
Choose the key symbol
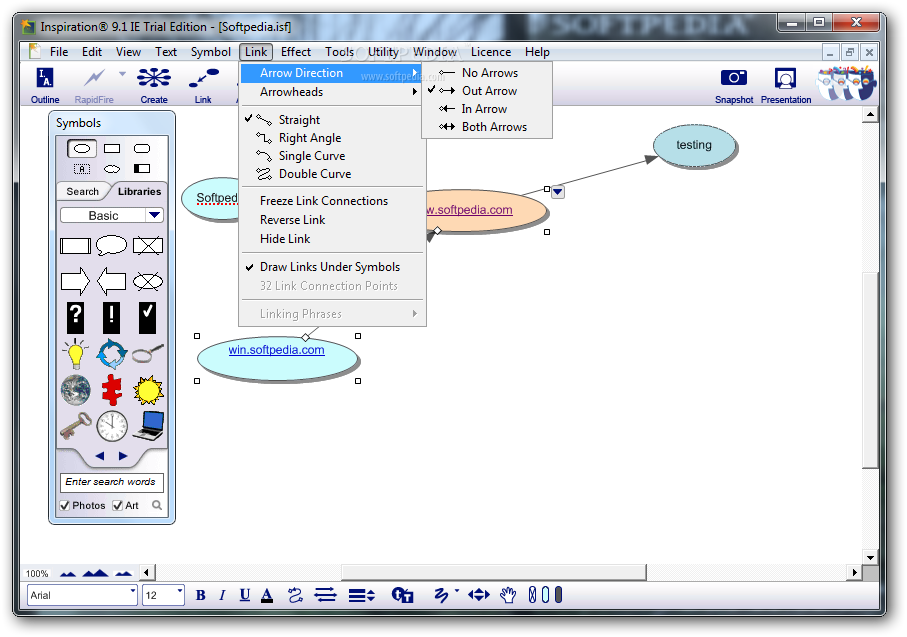tap(75, 426)
